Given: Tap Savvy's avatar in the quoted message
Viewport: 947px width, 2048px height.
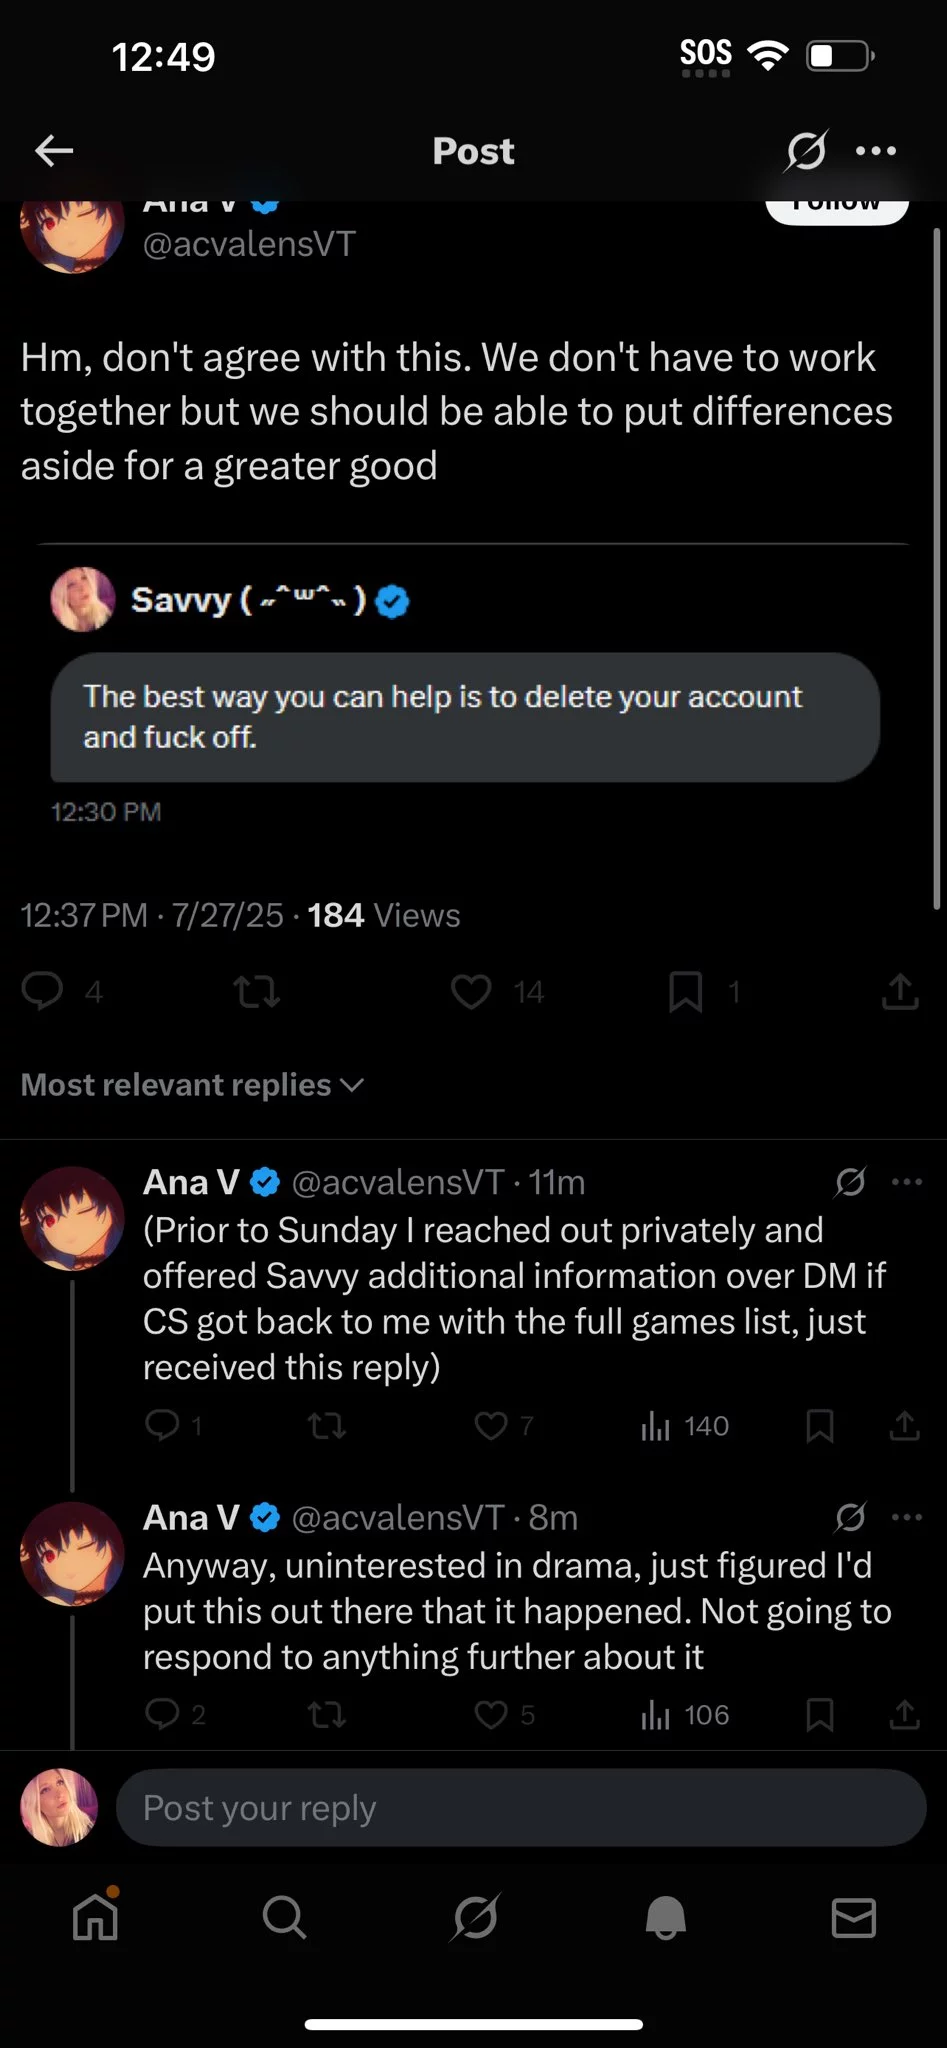Looking at the screenshot, I should click(x=83, y=600).
